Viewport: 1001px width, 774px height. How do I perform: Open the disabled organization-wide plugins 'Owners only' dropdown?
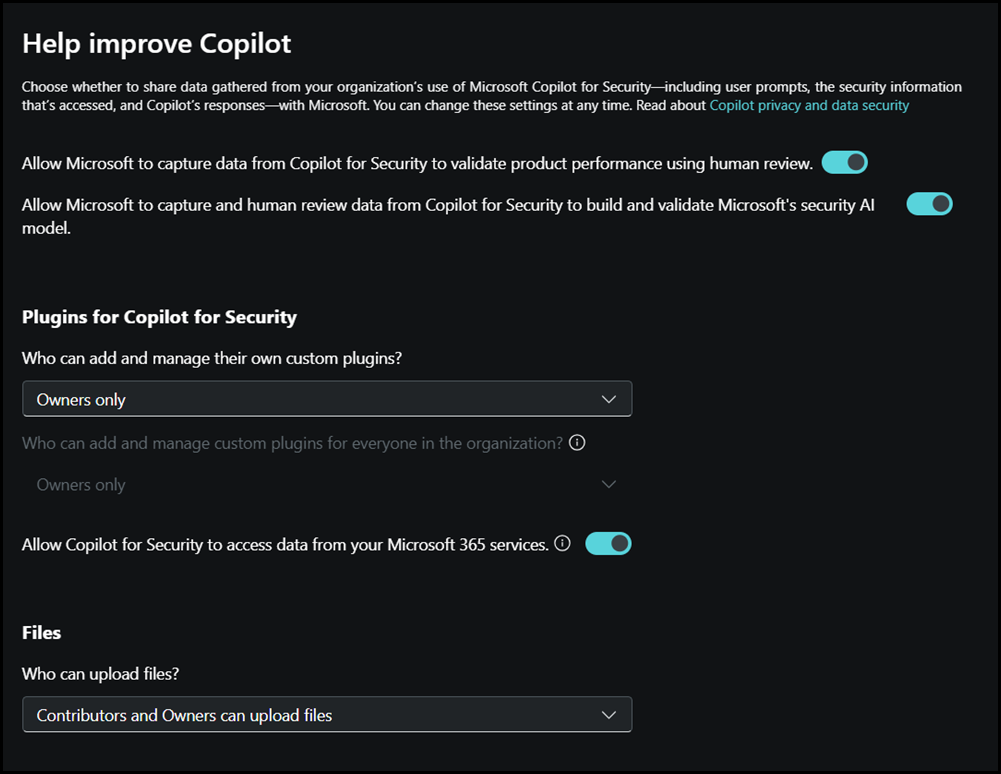pyautogui.click(x=327, y=485)
